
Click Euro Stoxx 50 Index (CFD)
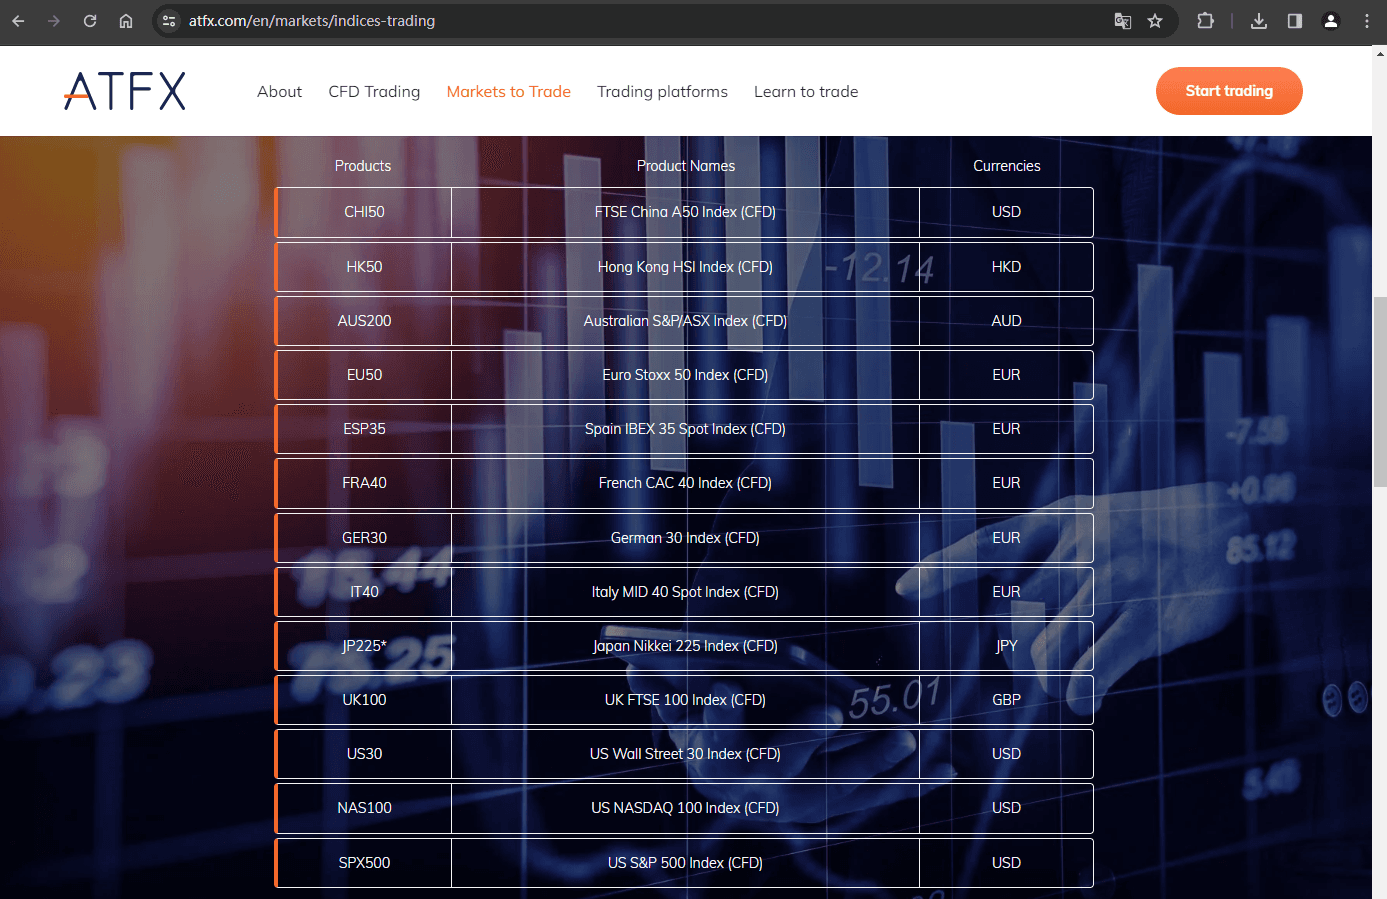[x=685, y=375]
